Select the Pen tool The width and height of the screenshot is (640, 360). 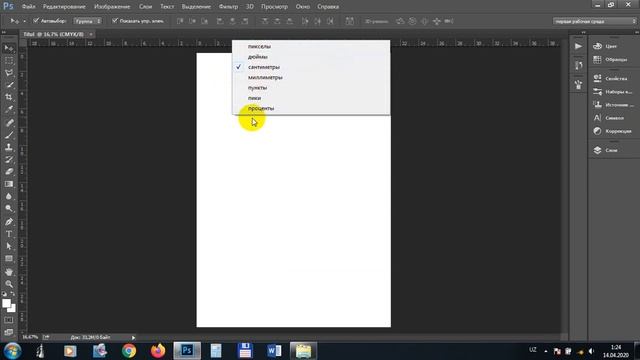coord(9,222)
